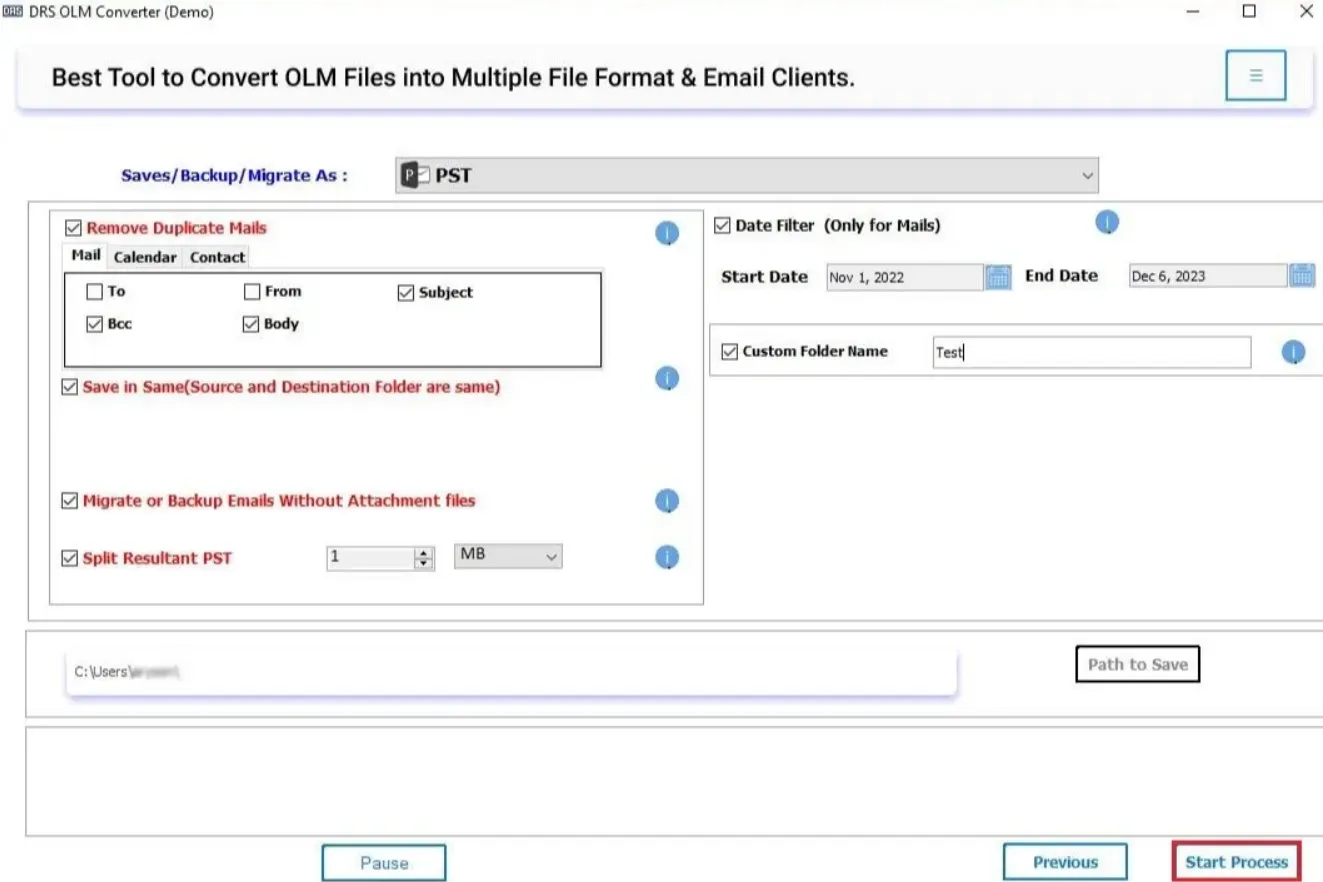Click the save path text field
The image size is (1323, 882).
point(511,672)
